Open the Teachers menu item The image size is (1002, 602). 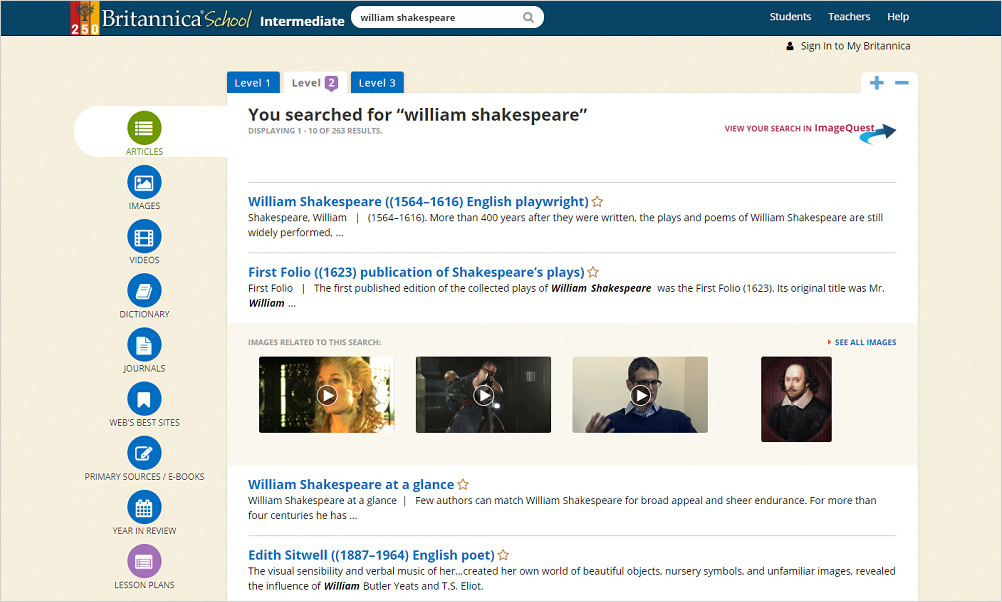(x=849, y=17)
